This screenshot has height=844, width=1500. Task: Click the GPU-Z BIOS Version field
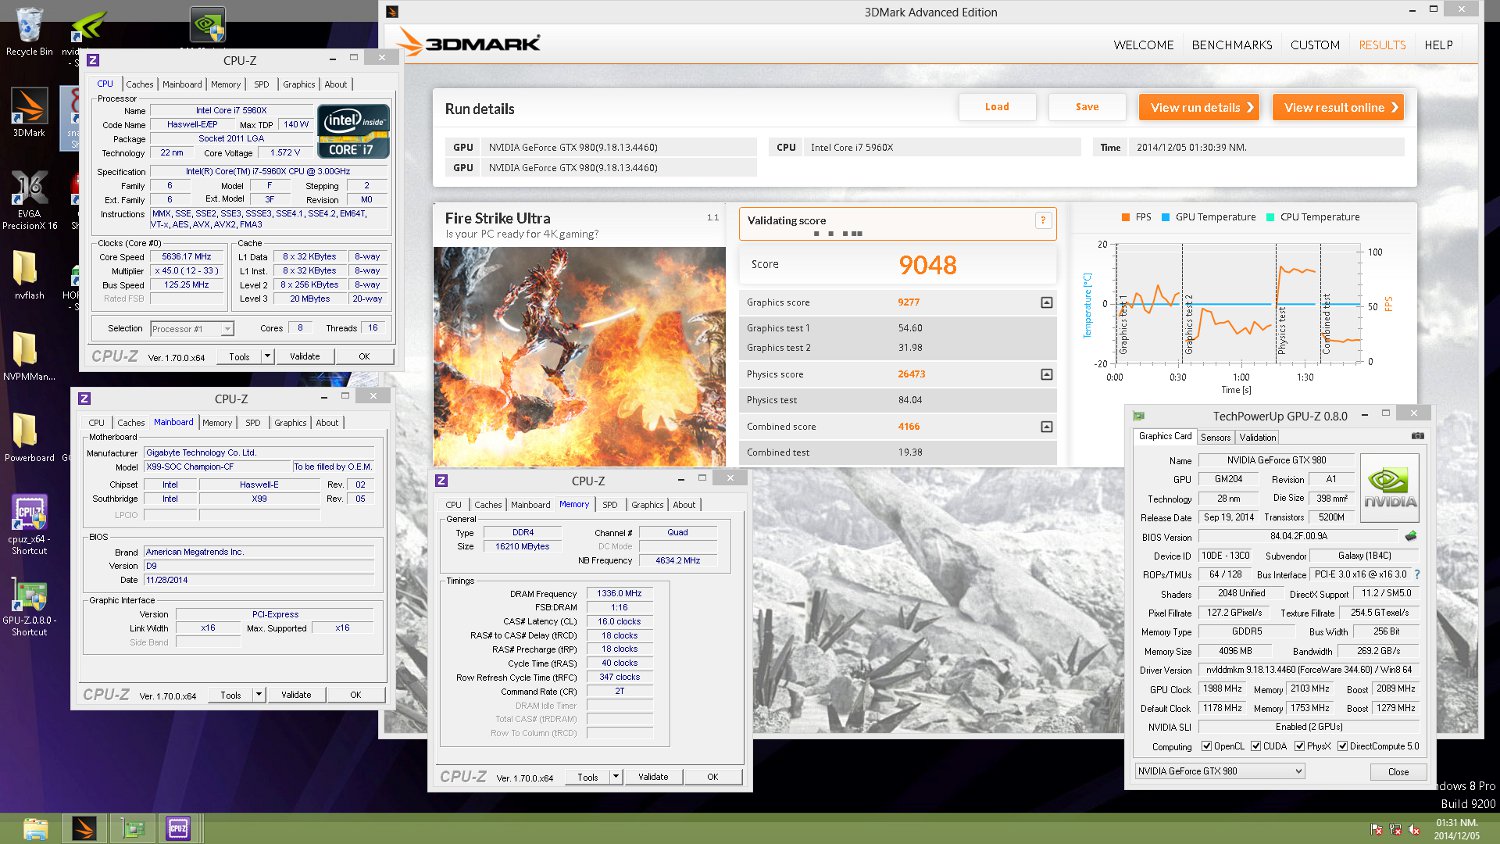[x=1298, y=536]
